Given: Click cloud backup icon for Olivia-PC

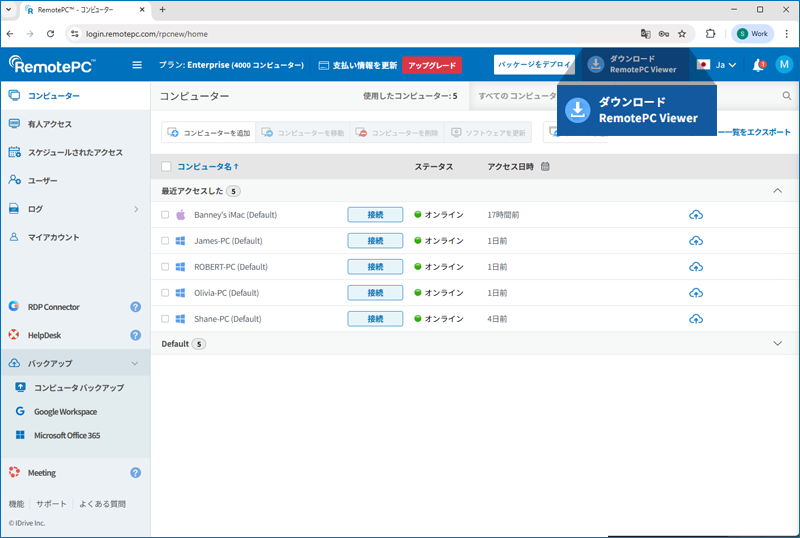Looking at the screenshot, I should pyautogui.click(x=696, y=293).
